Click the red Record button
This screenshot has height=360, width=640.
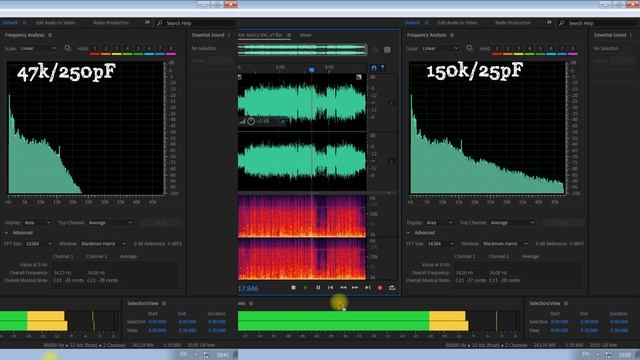(380, 288)
